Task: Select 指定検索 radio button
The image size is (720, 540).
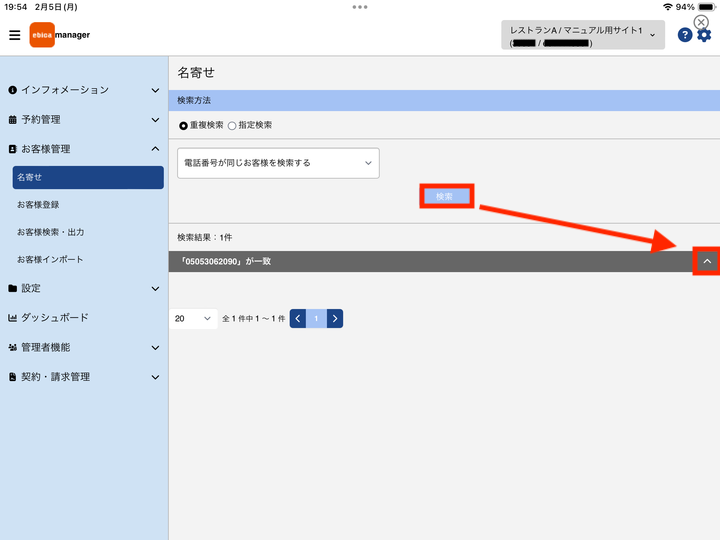Action: pos(232,125)
